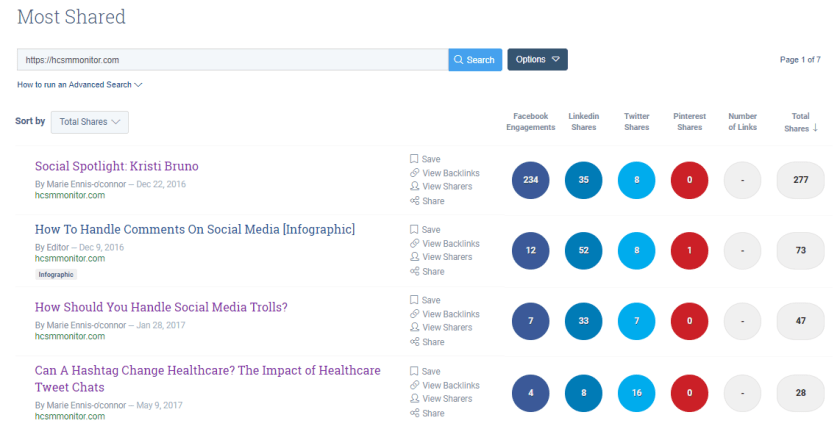Expand How to run an Advanced Search

coord(80,85)
